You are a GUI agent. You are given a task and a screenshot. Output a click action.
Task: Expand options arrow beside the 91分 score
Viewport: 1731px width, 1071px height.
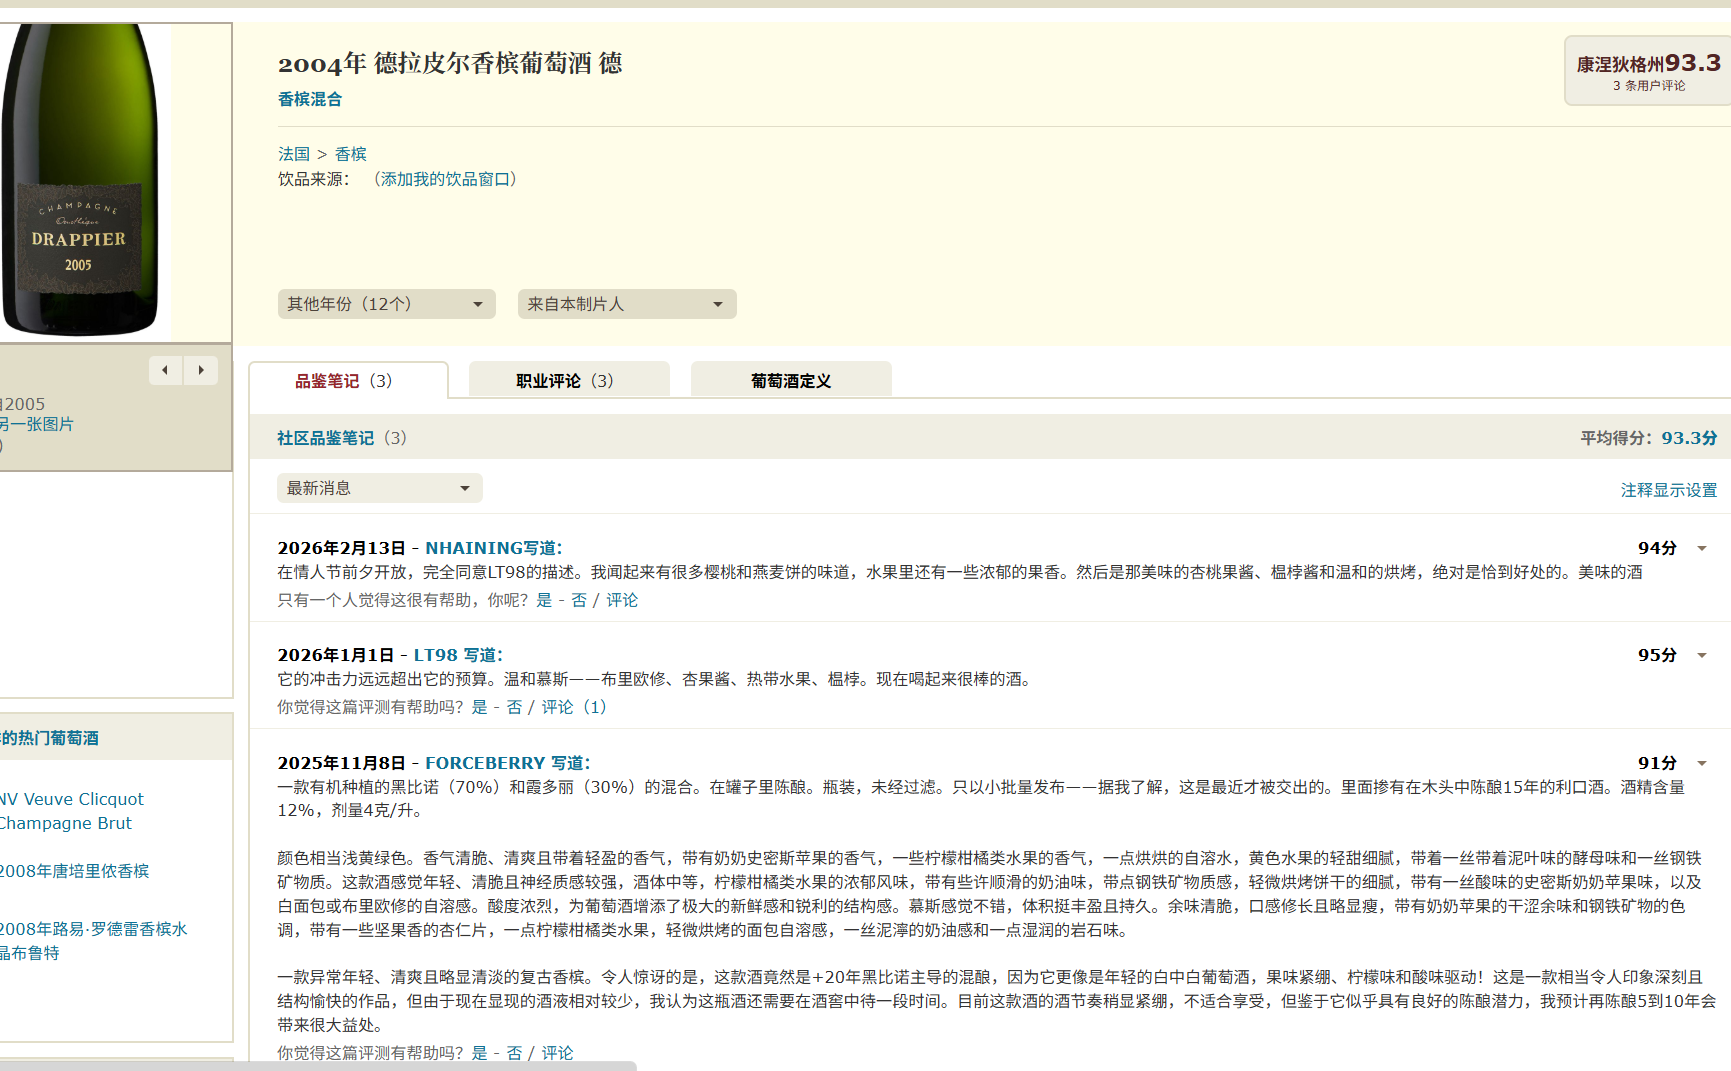pos(1701,763)
